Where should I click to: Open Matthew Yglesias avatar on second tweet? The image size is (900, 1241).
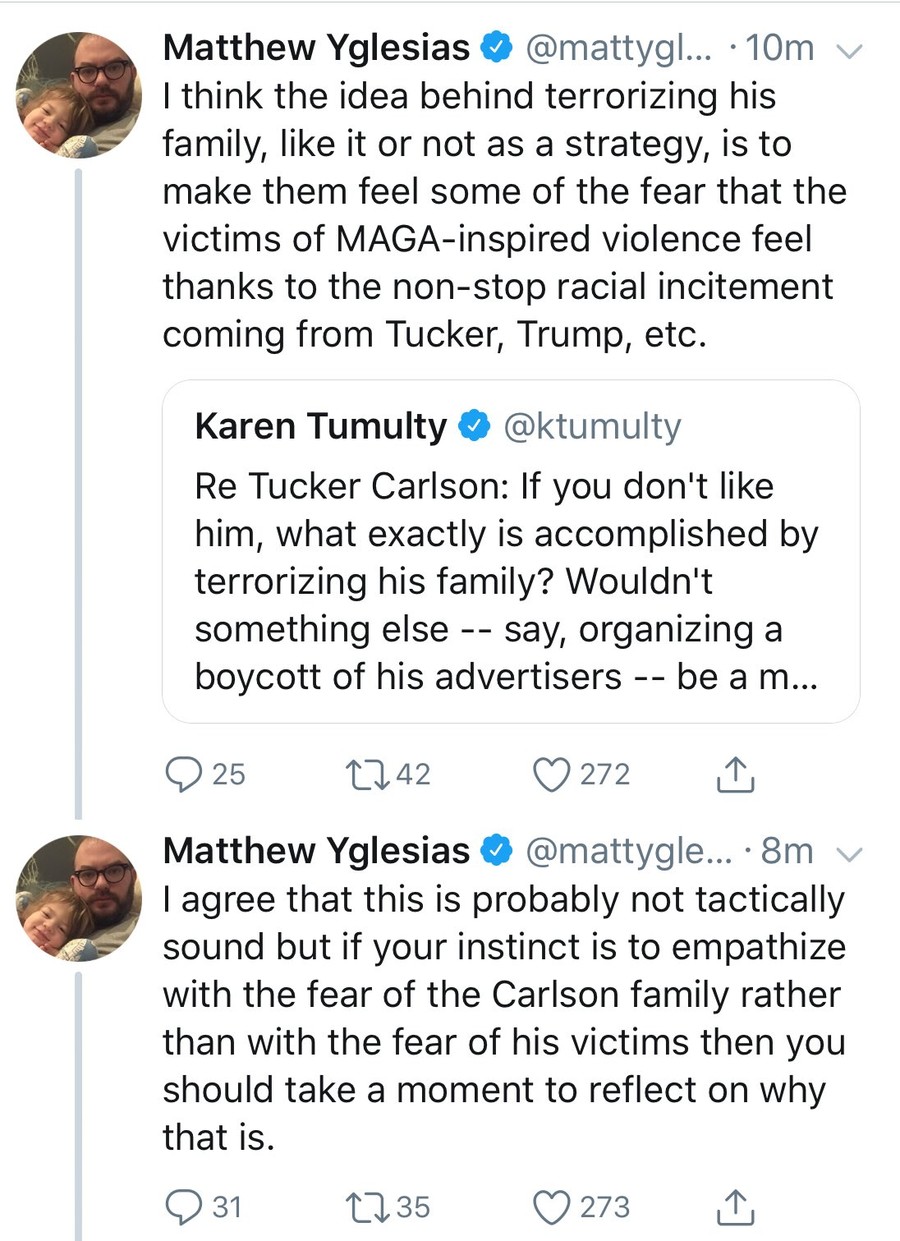(x=77, y=897)
